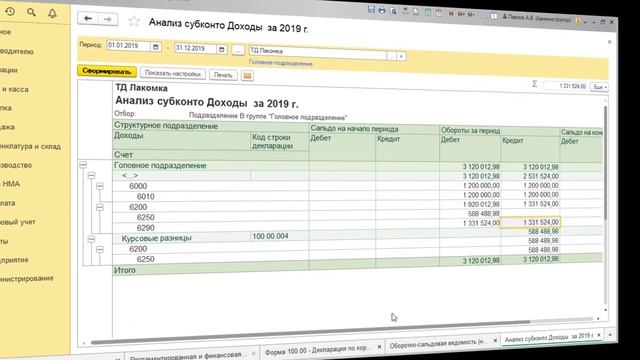Open calendar picker for start date 01.01.2019

click(x=156, y=47)
